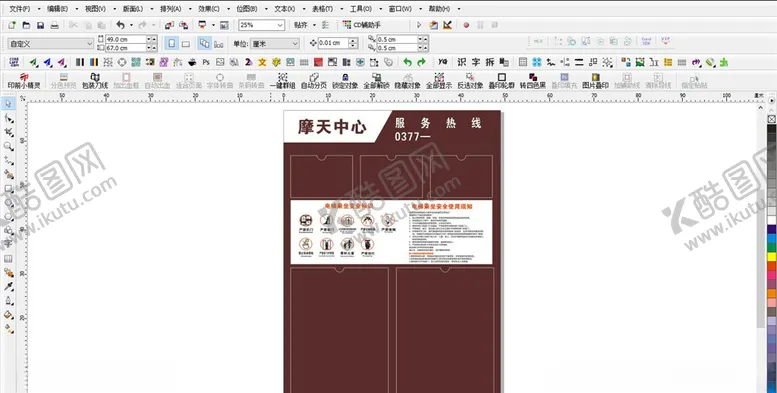The height and width of the screenshot is (393, 777).
Task: Click the 摩天中心 title on canvas
Action: (332, 127)
